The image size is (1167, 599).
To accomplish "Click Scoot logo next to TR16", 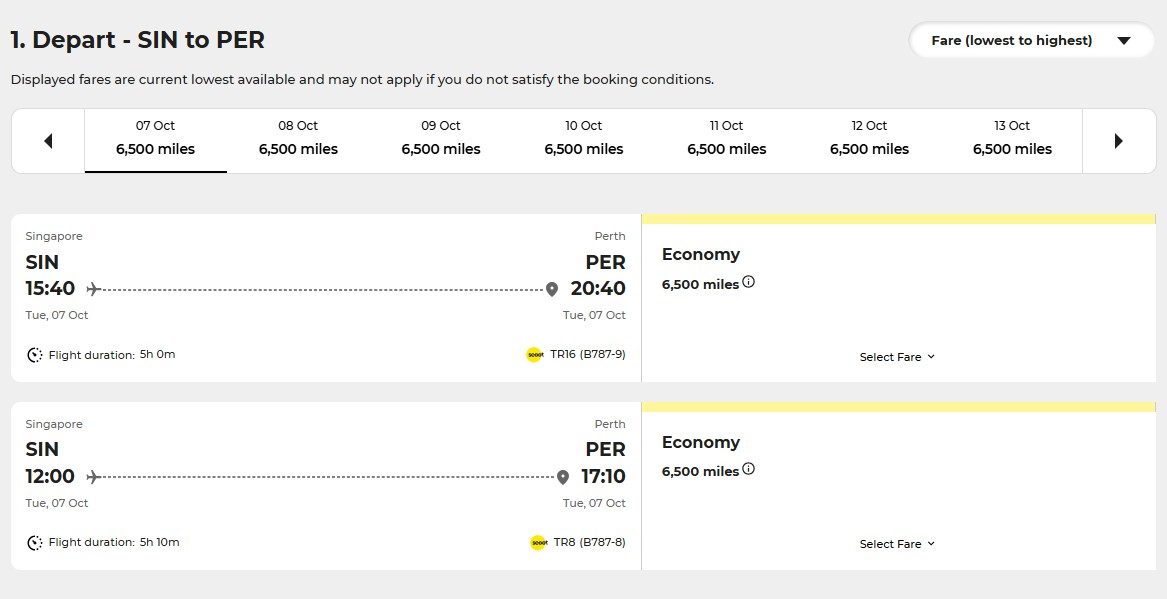I will [534, 354].
